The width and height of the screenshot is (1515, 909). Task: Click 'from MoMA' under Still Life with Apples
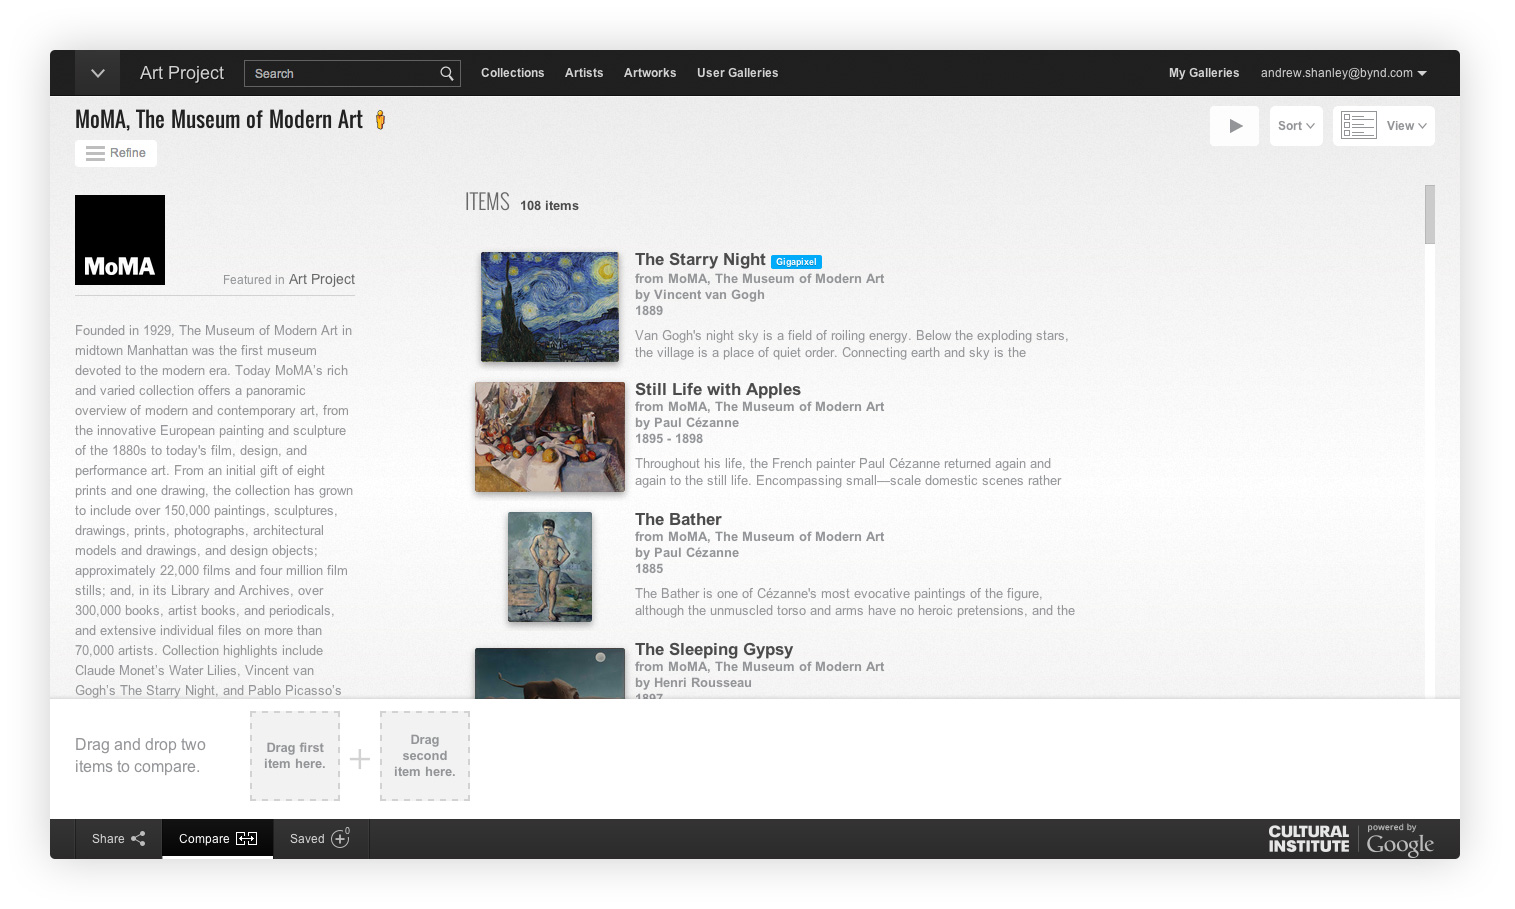click(x=760, y=407)
